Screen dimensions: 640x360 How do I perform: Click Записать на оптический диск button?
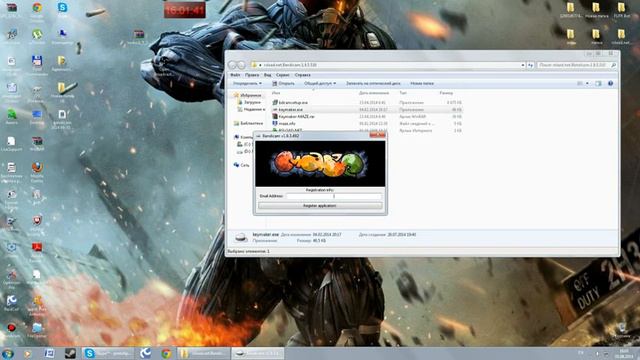pos(373,83)
